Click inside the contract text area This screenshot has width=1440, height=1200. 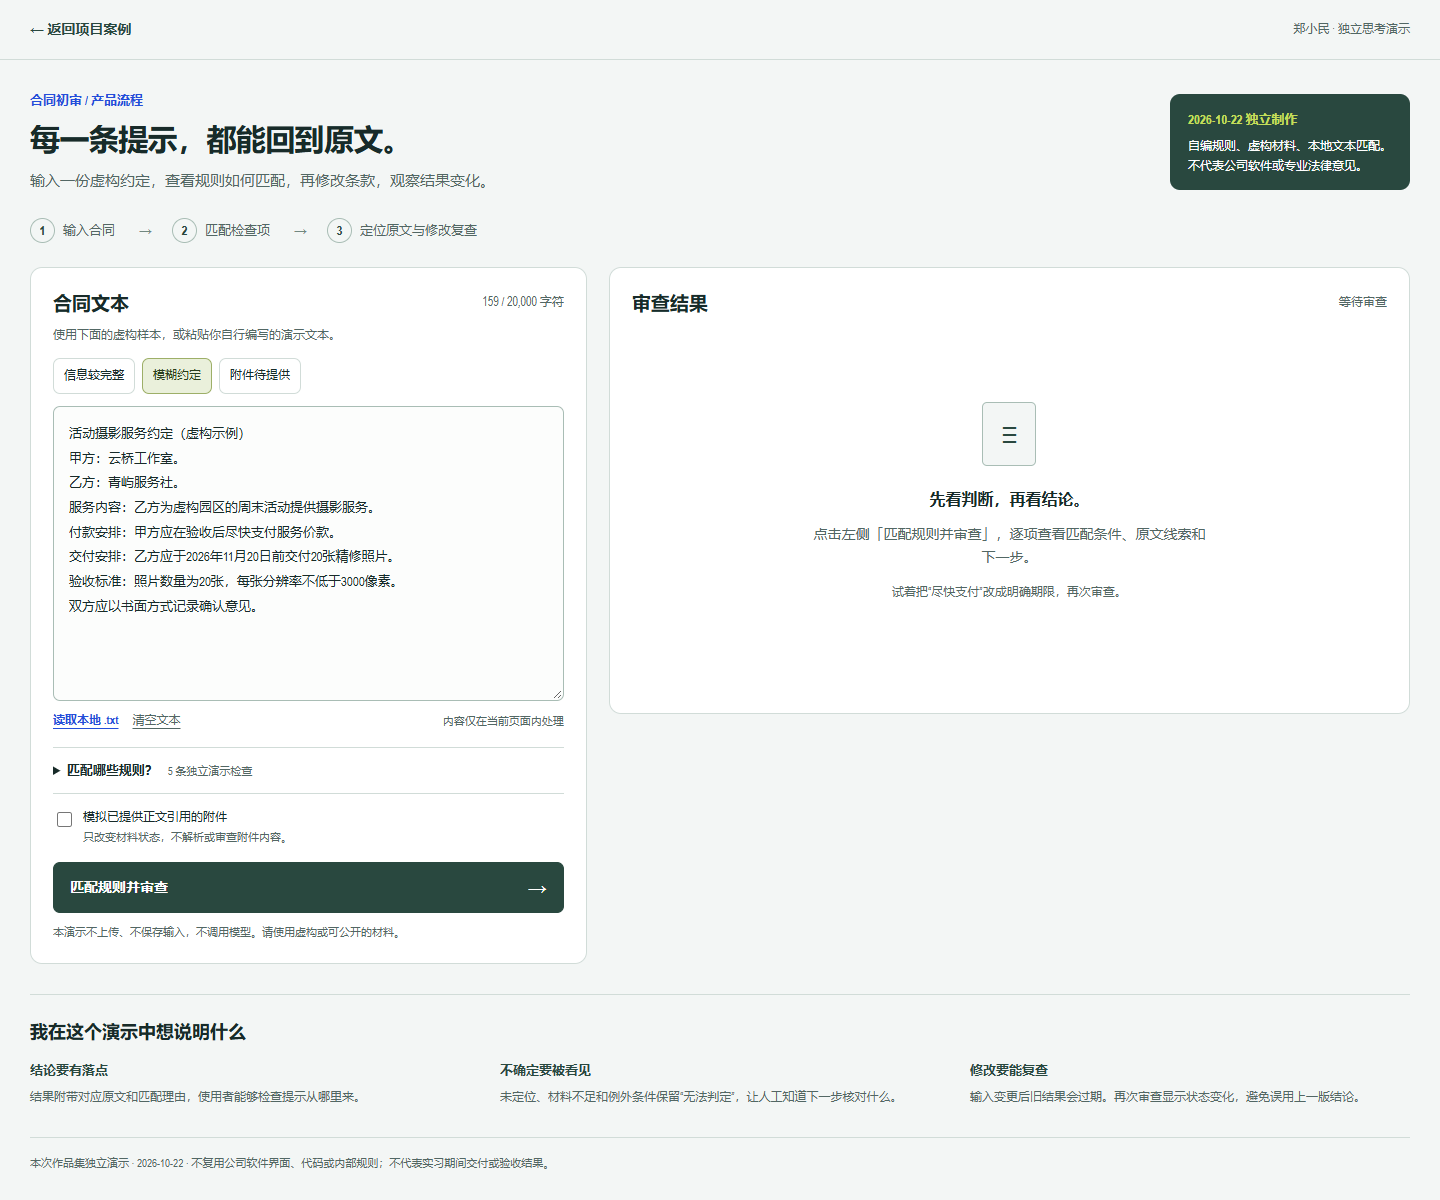pyautogui.click(x=308, y=553)
